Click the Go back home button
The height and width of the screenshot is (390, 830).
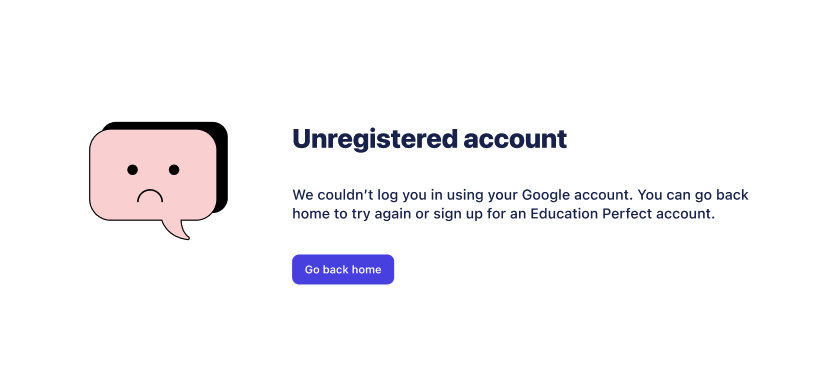(x=343, y=269)
